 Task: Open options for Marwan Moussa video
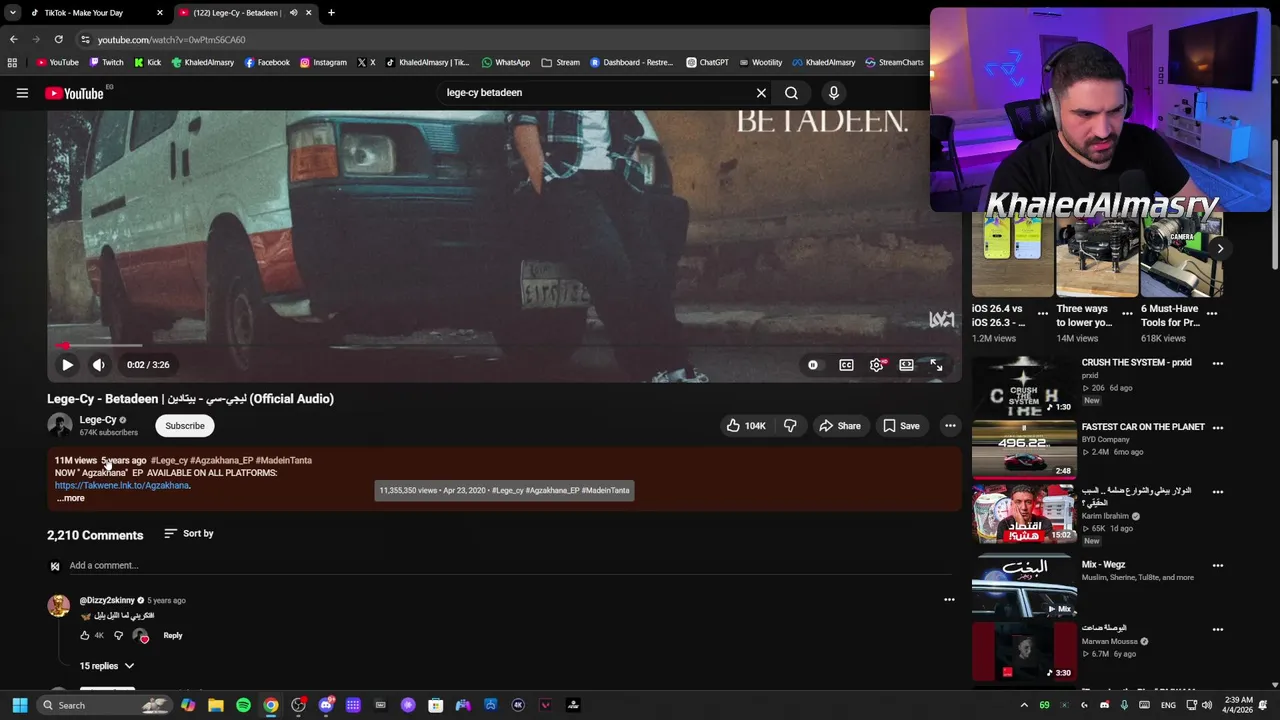(1218, 629)
